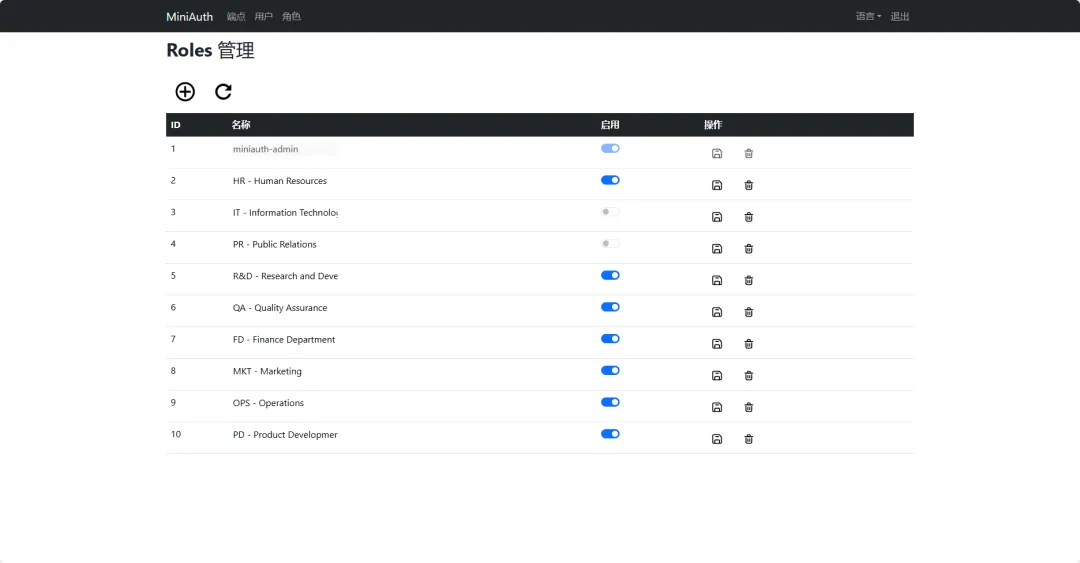Delete the OPS - Operations row
1080x563 pixels.
pyautogui.click(x=749, y=407)
